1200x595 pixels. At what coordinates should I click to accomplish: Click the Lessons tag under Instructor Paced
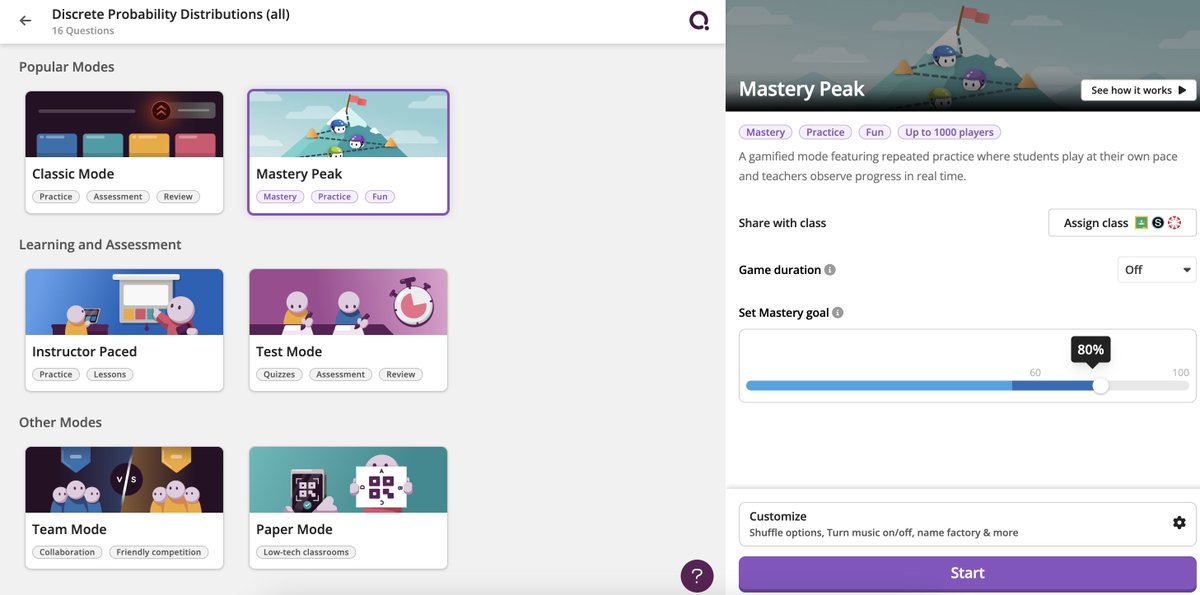(x=110, y=375)
